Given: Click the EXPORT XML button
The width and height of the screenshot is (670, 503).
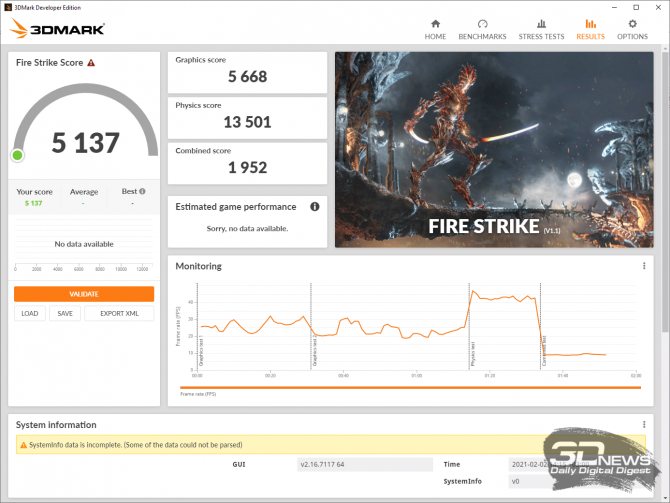Looking at the screenshot, I should click(x=119, y=313).
